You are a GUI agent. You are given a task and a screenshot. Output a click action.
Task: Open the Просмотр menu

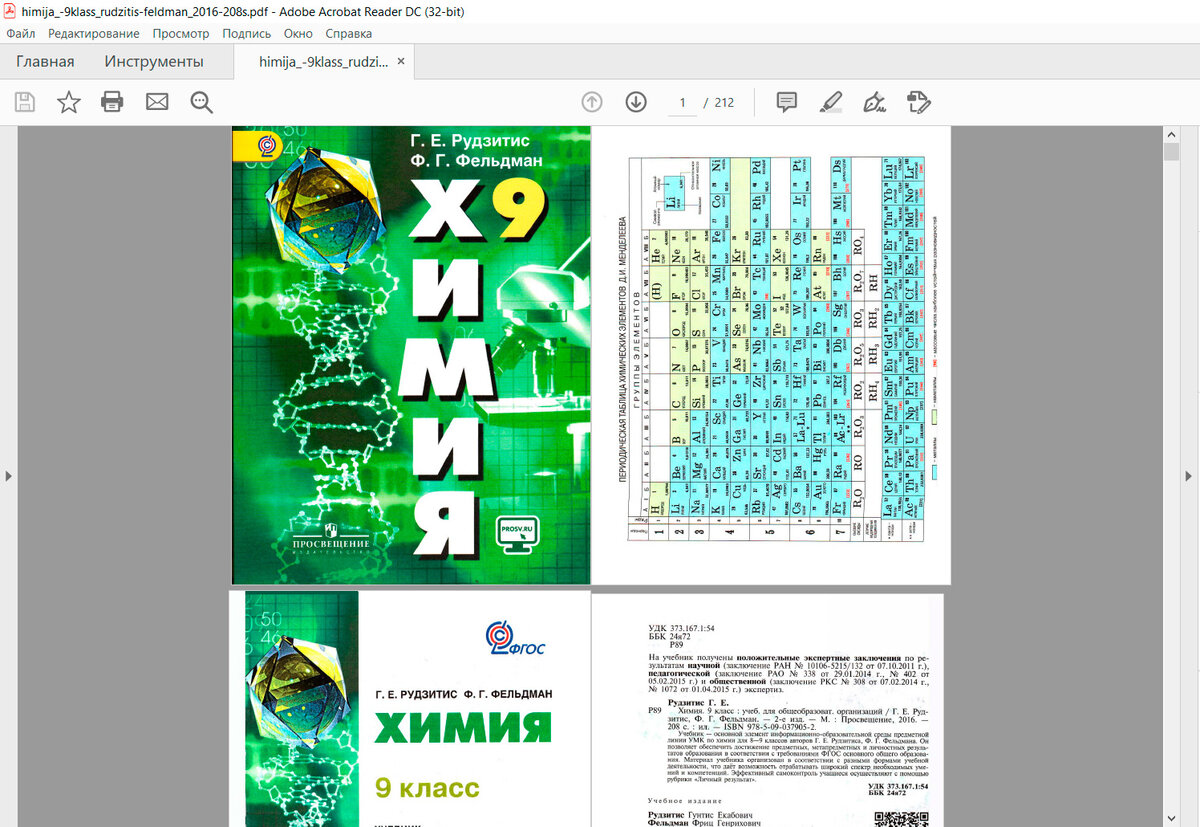point(181,33)
